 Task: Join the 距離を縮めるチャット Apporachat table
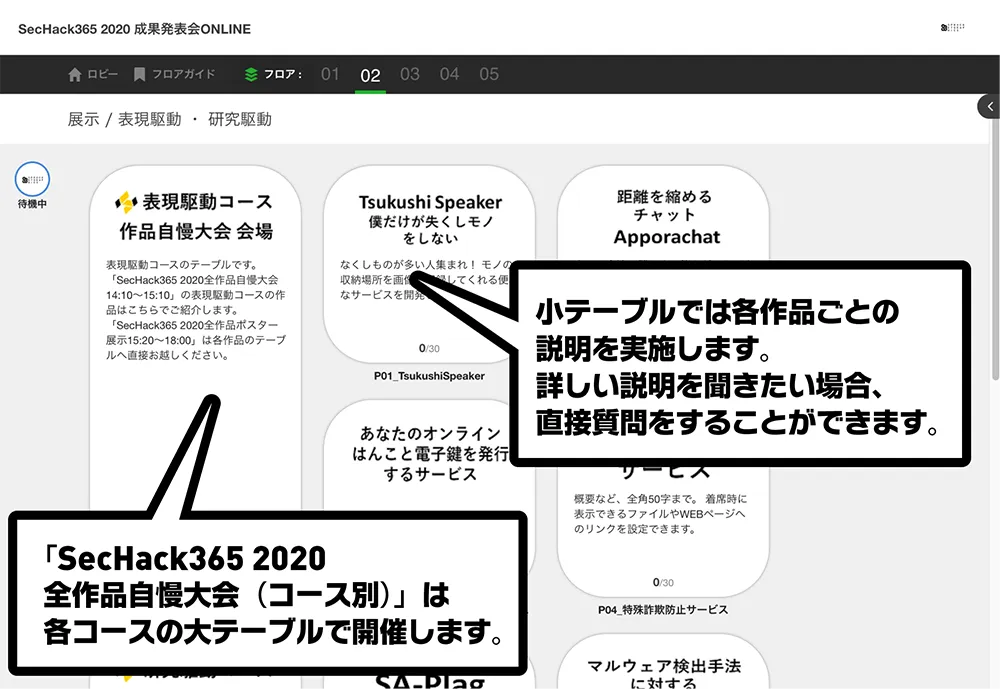point(663,214)
